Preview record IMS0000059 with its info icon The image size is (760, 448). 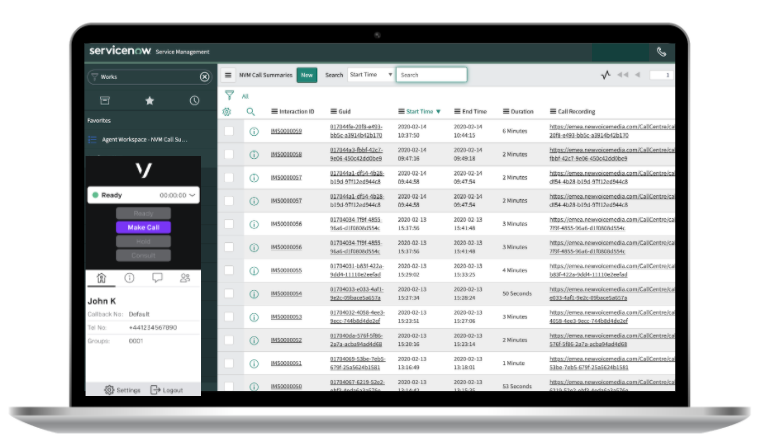[254, 131]
